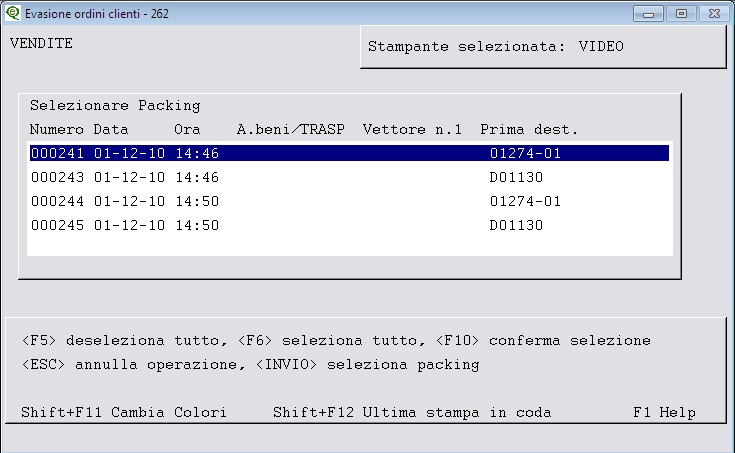Click the Vettore n.1 column header
This screenshot has height=453, width=735.
coord(412,129)
